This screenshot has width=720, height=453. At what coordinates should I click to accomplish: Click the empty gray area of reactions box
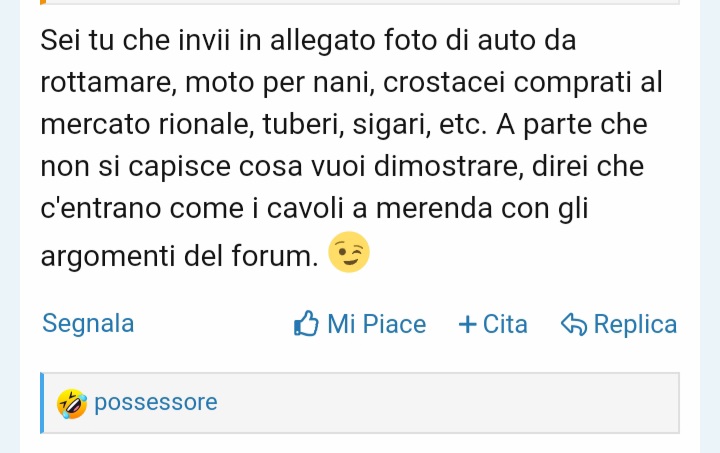(x=448, y=403)
